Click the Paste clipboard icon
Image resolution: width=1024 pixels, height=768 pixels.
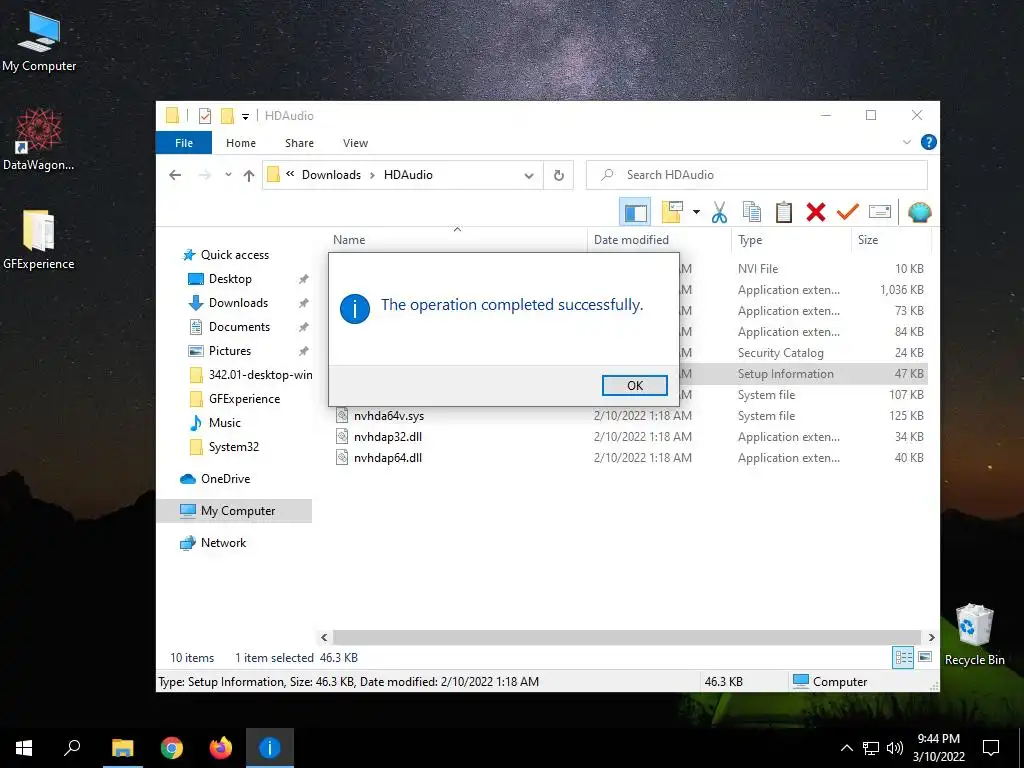[x=784, y=212]
